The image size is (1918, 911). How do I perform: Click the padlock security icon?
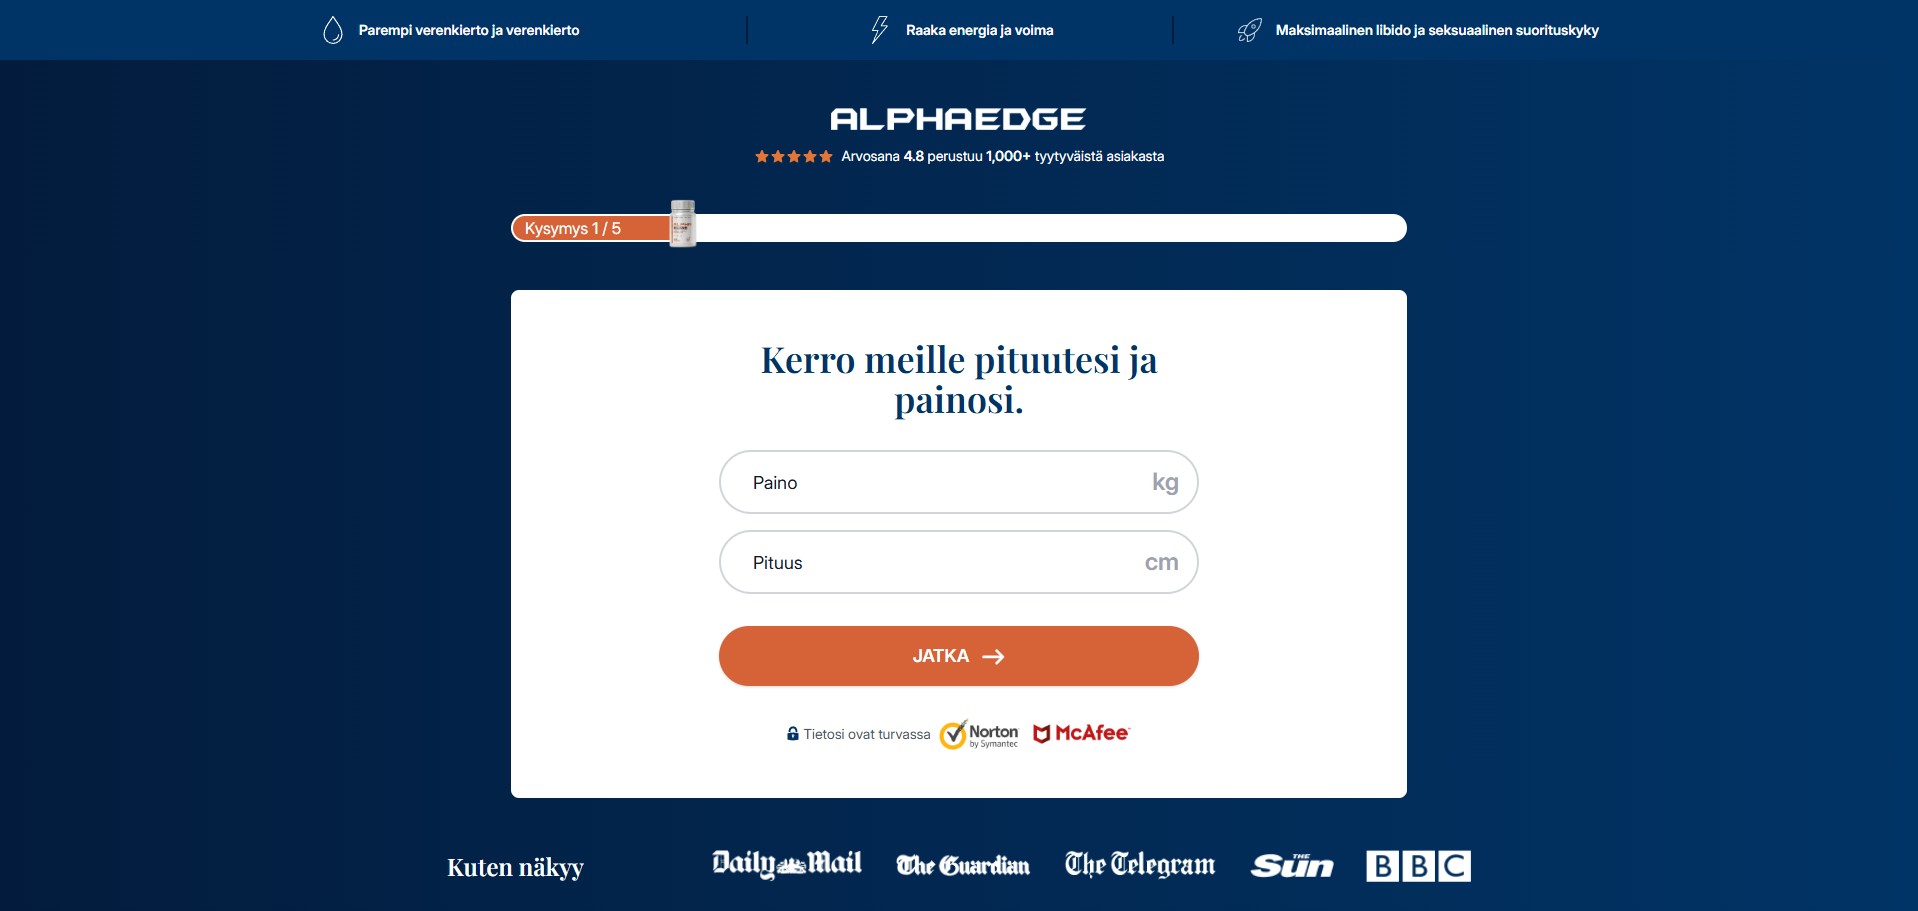pos(793,733)
